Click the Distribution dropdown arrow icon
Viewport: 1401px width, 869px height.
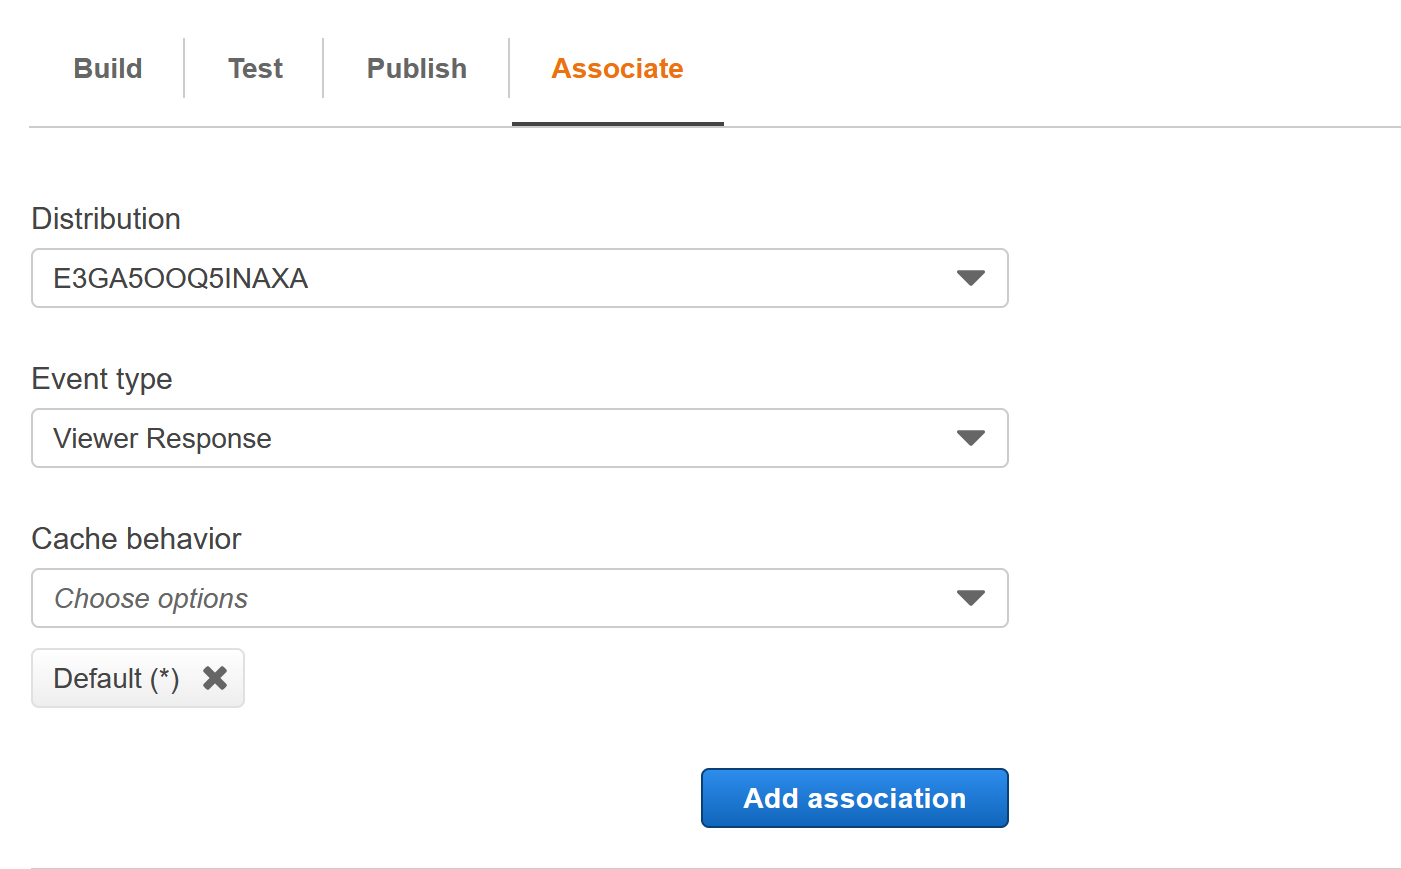(x=969, y=278)
